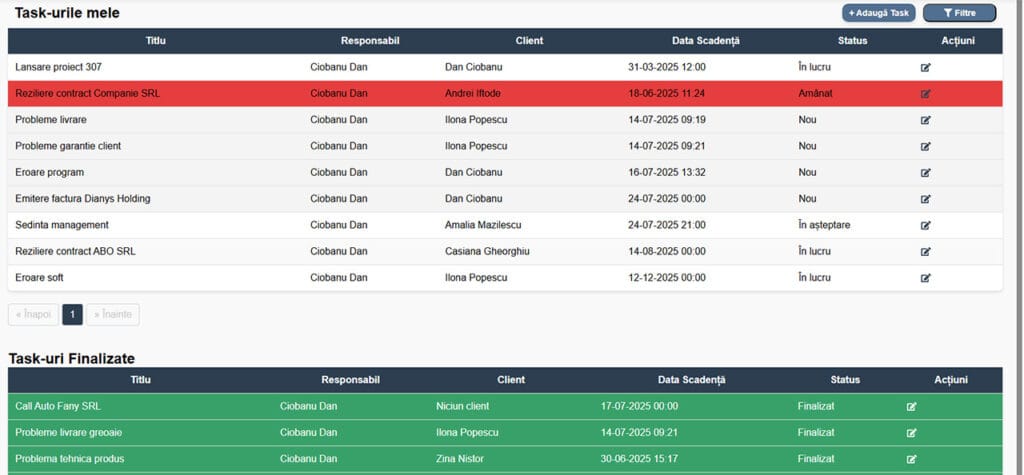Edit finalized task Call Auto Fany SRL

pos(912,406)
